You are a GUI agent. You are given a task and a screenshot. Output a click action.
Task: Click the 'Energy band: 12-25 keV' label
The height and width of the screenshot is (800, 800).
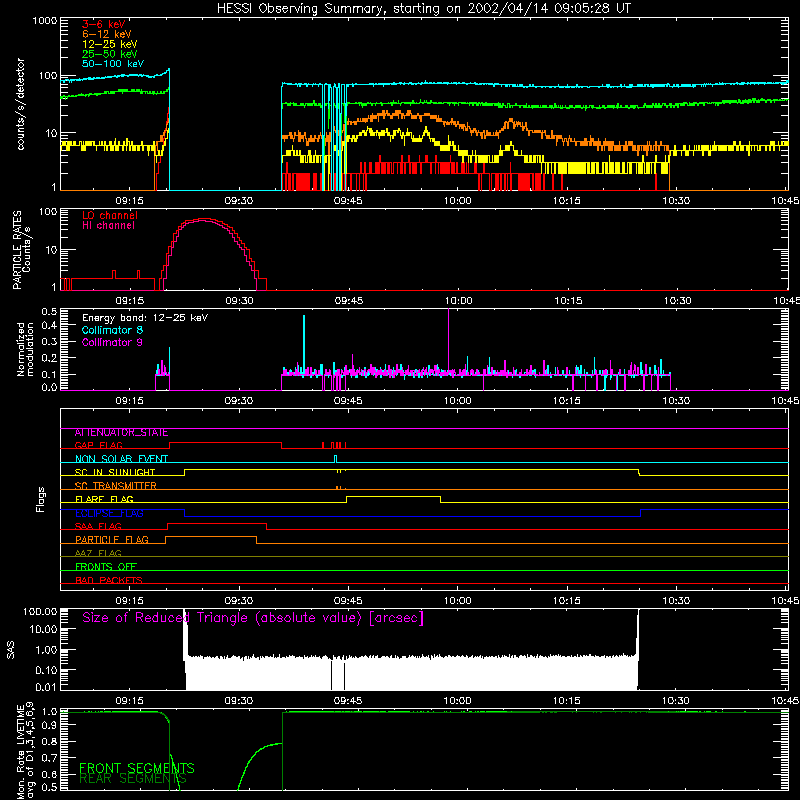(x=145, y=318)
